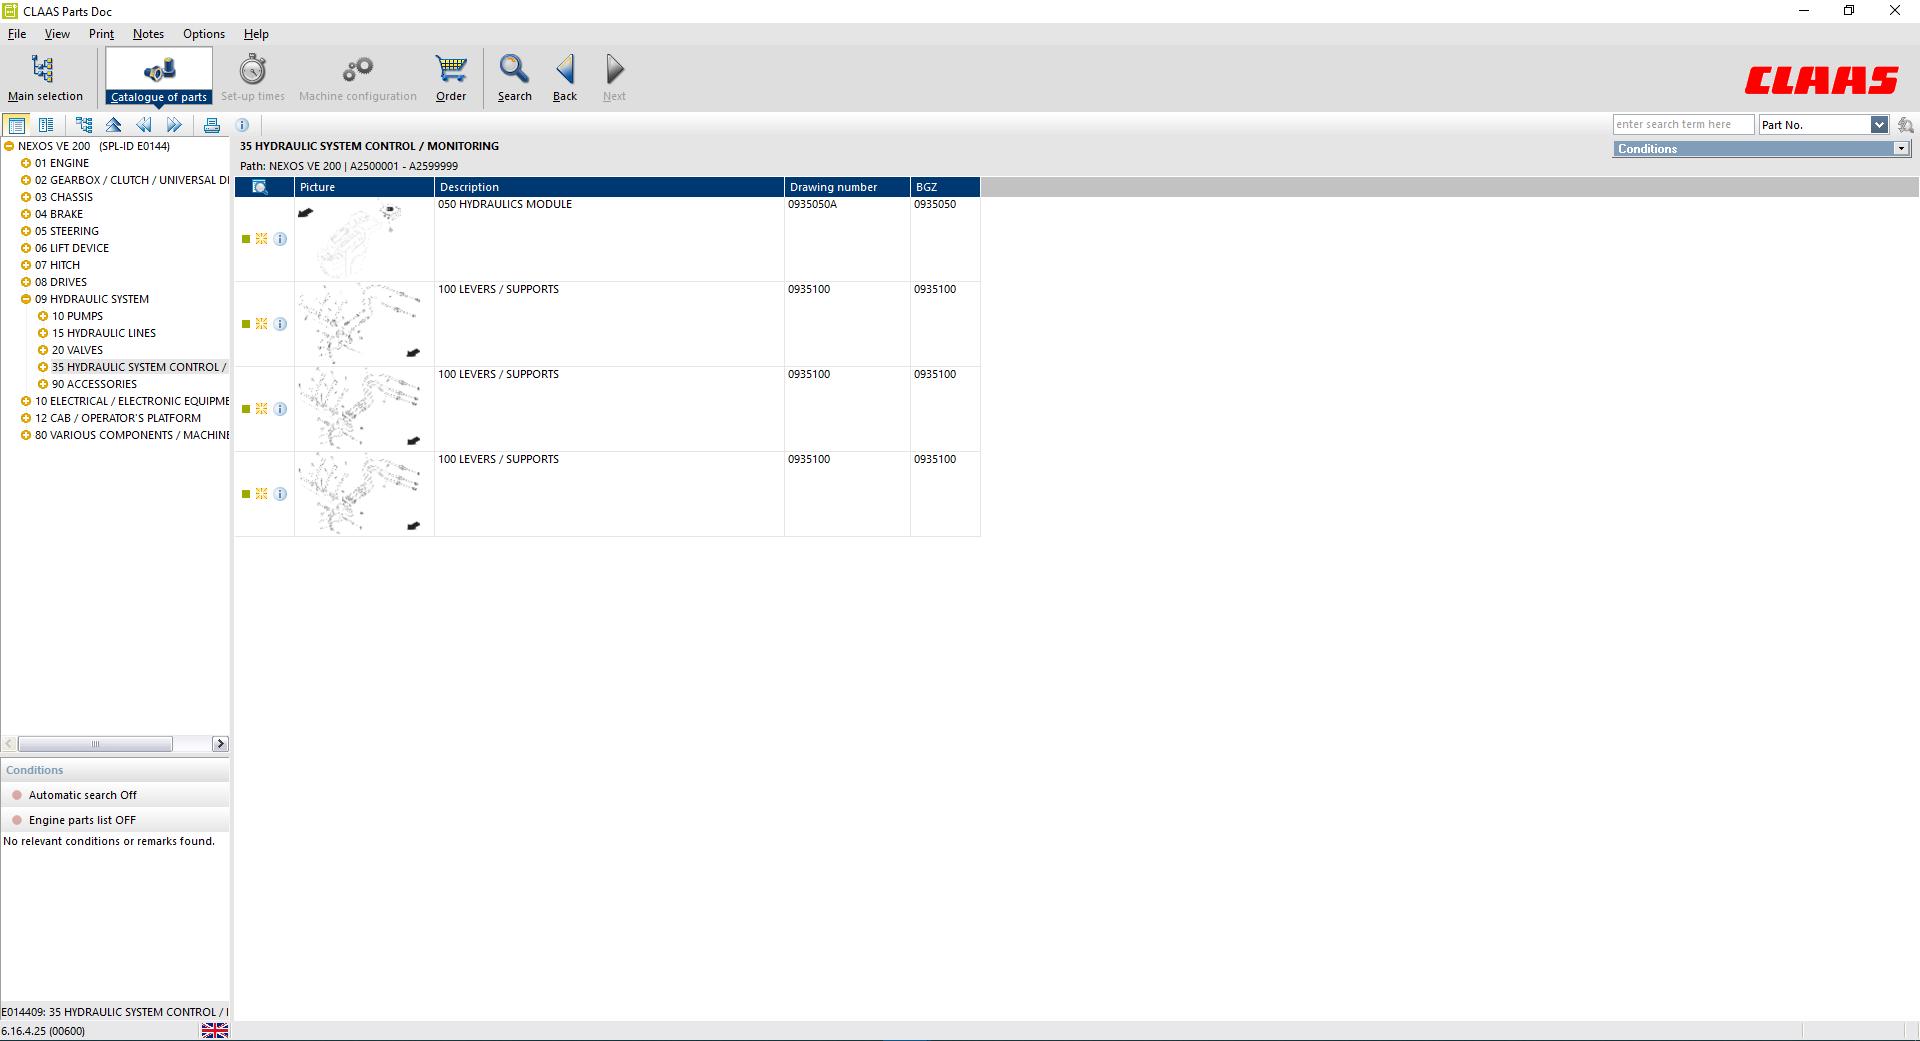The width and height of the screenshot is (1920, 1041).
Task: Switch to single list view icon
Action: [x=16, y=125]
